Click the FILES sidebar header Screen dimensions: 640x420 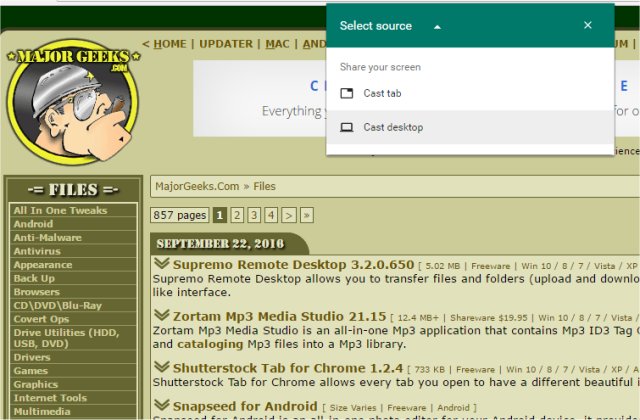73,189
